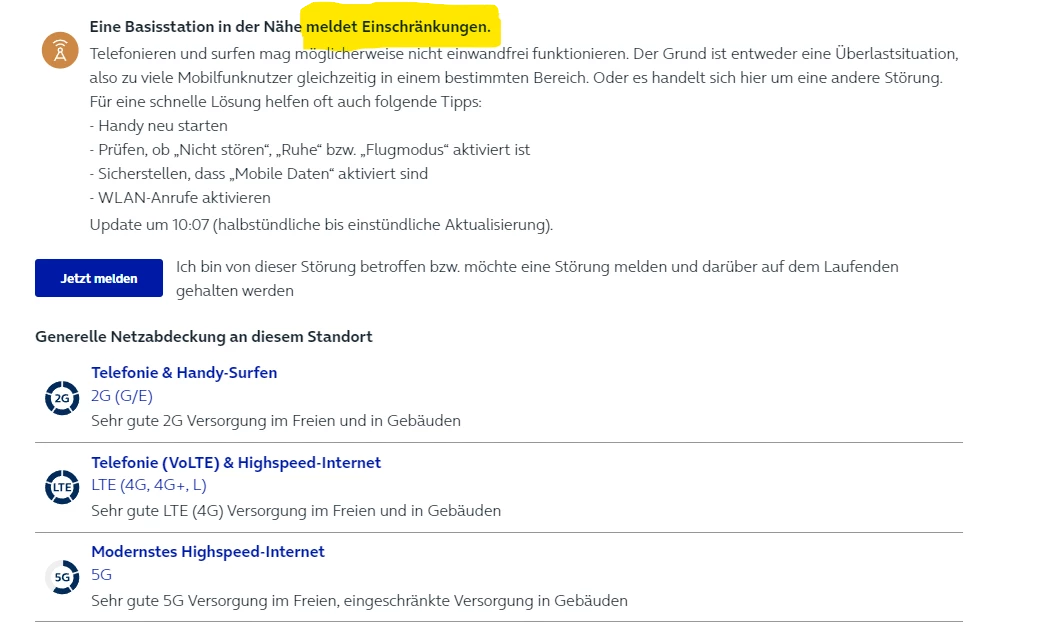Viewport: 1049px width, 635px height.
Task: Select the LTE (4G, 4G+, L) label
Action: [x=149, y=486]
